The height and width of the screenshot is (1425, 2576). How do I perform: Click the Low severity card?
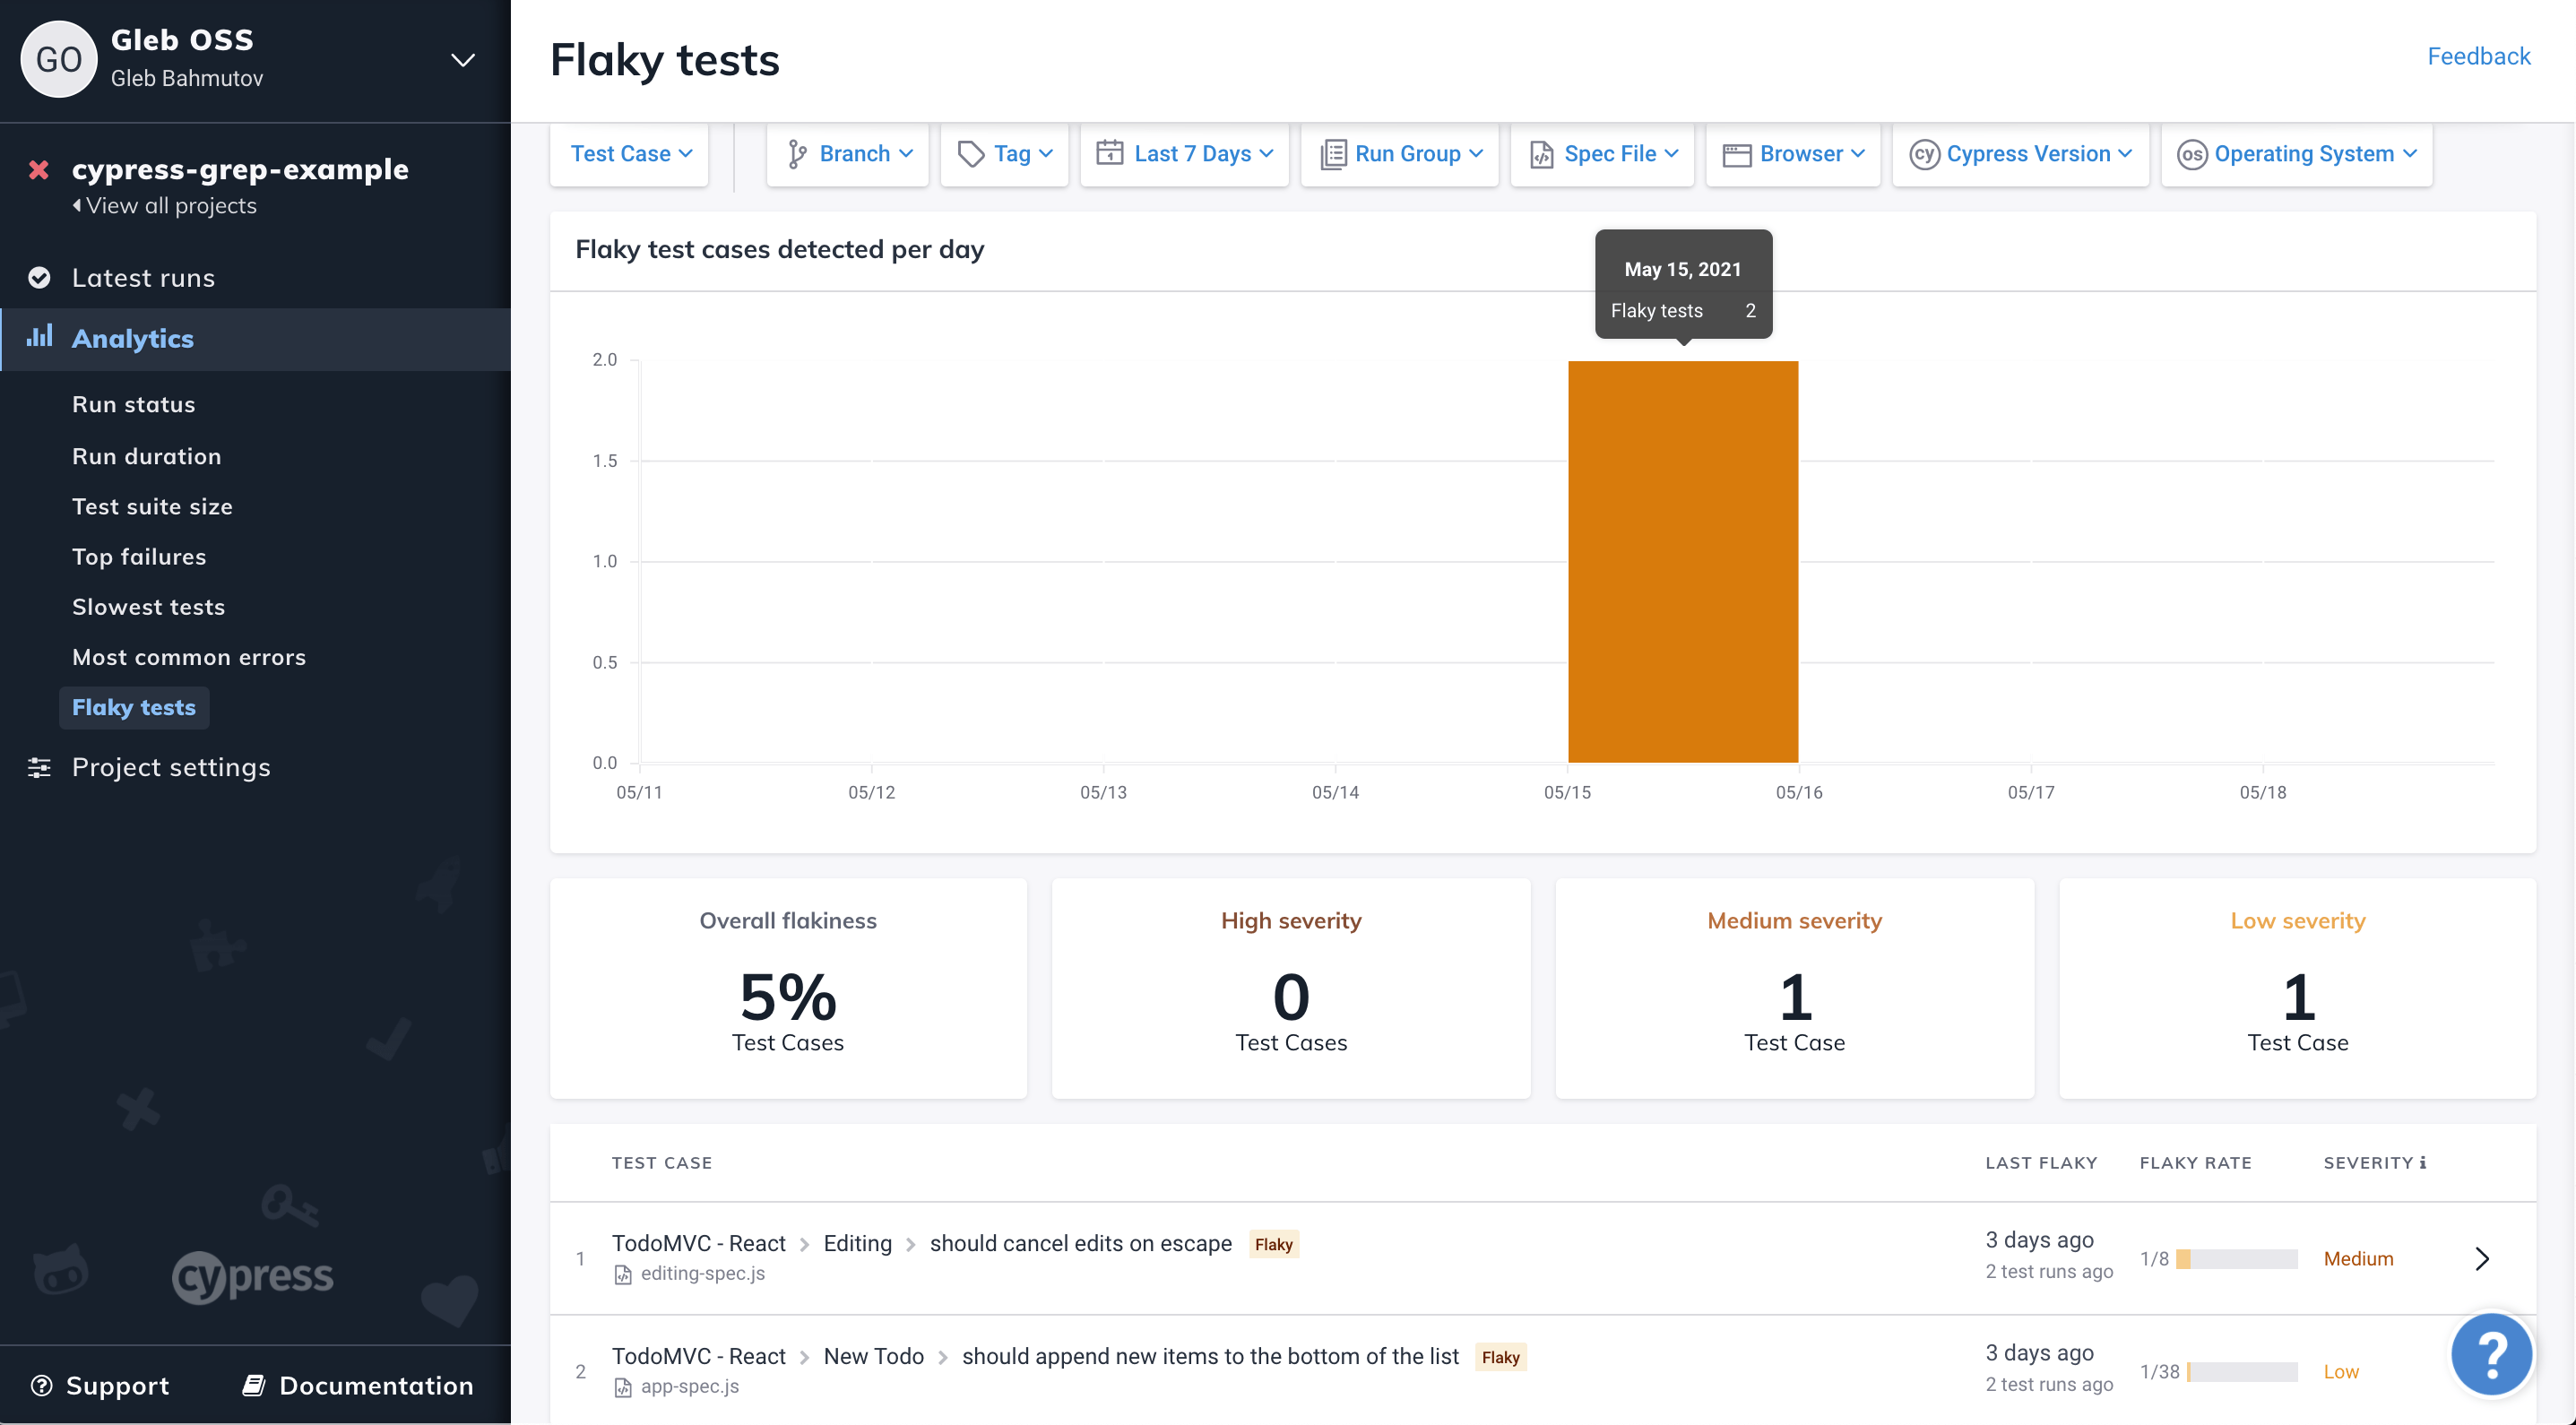pyautogui.click(x=2297, y=988)
